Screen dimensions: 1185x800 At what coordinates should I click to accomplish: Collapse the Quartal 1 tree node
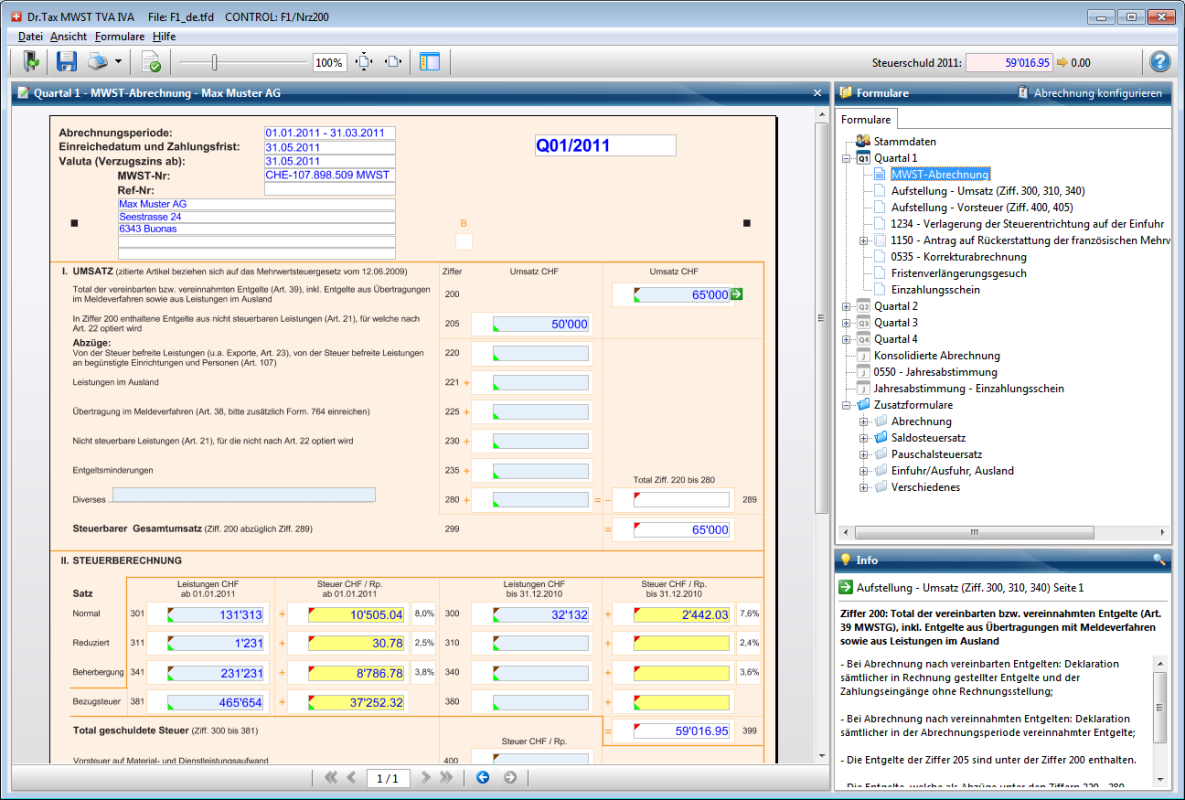846,159
